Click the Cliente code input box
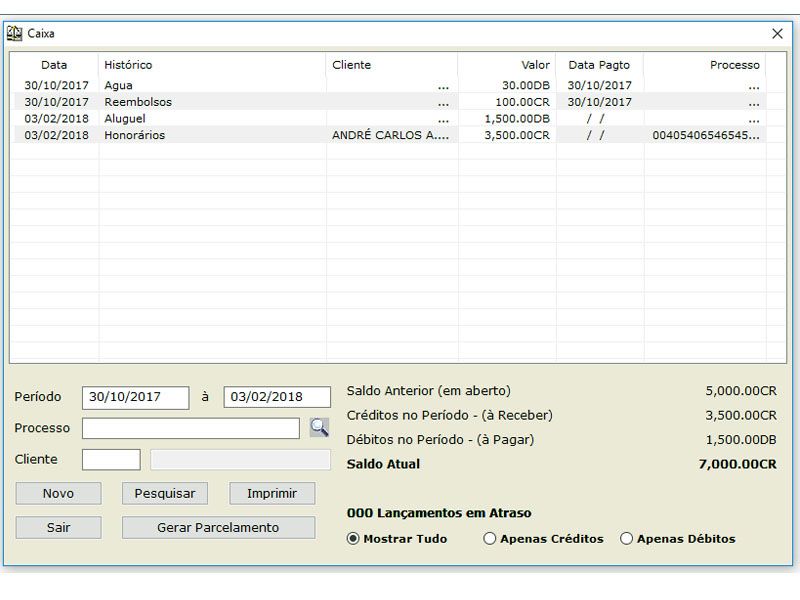Viewport: 800px width, 600px height. pos(111,460)
